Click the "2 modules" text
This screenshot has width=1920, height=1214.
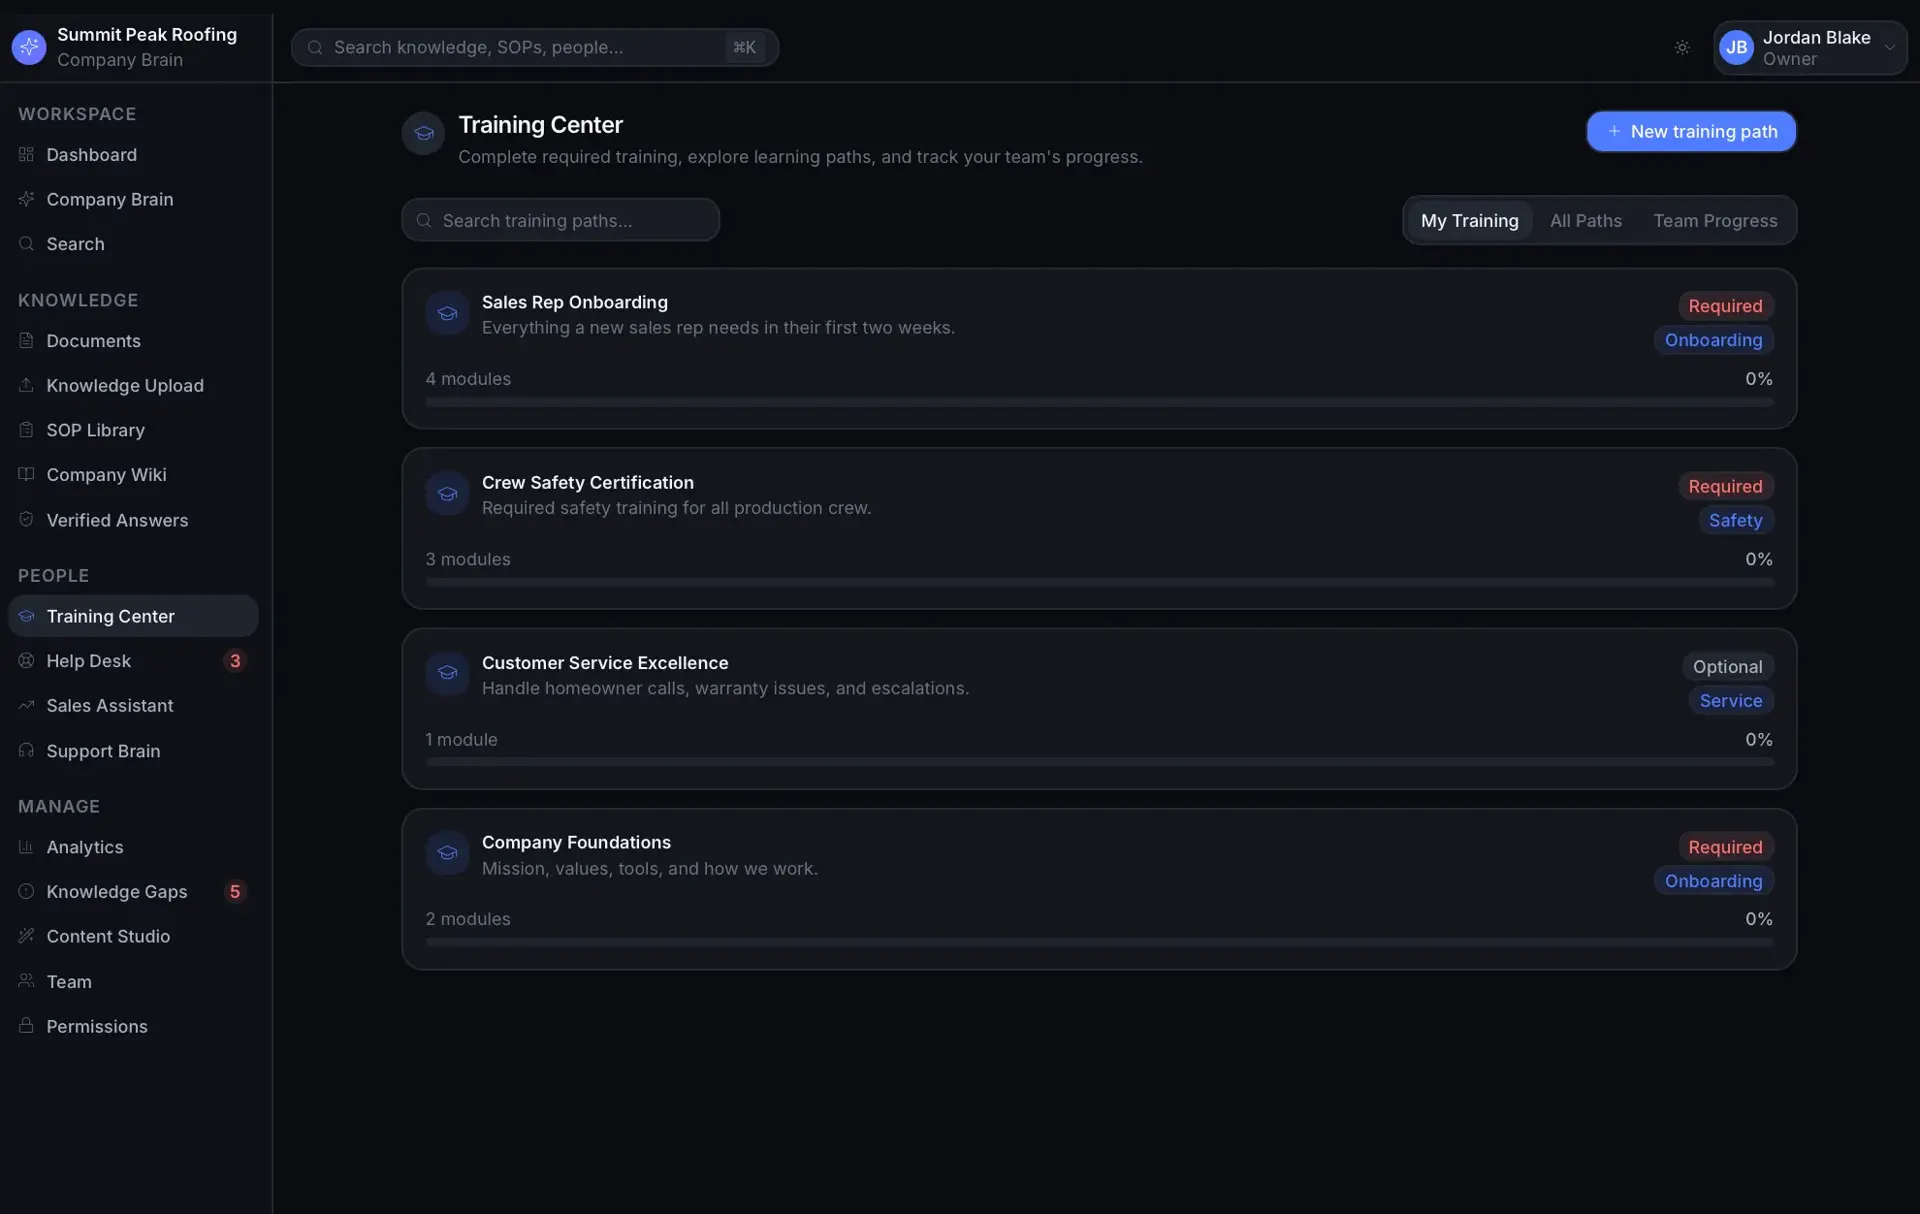(468, 919)
